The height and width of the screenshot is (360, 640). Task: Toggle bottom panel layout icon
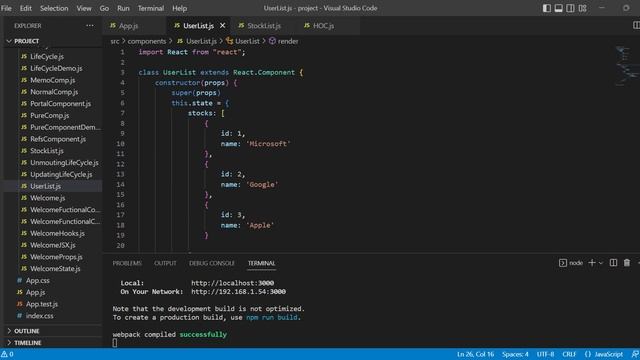point(558,8)
